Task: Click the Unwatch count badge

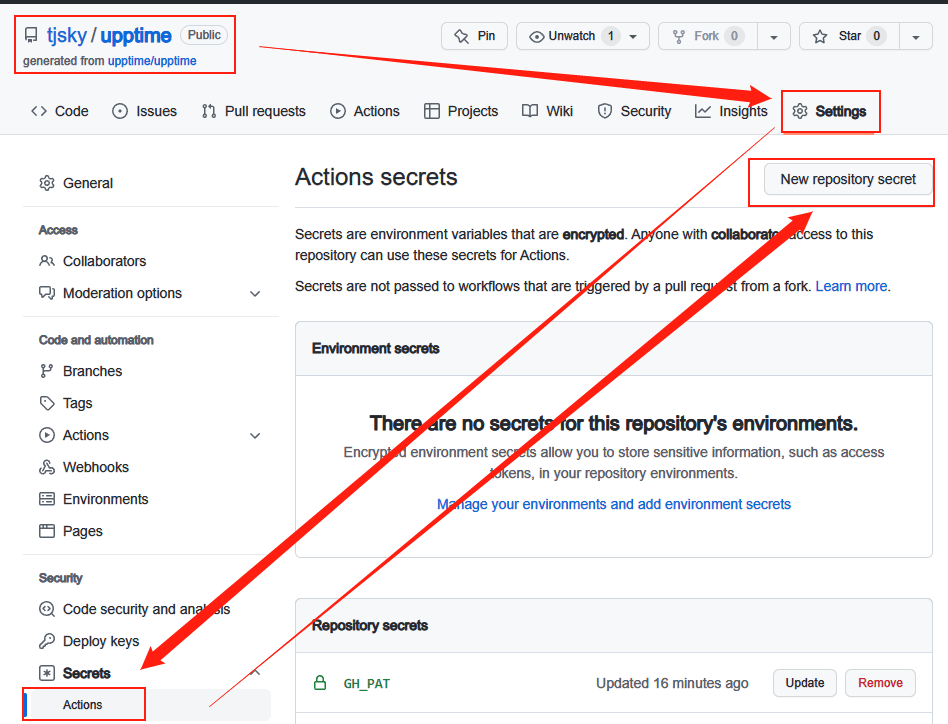Action: pyautogui.click(x=611, y=36)
